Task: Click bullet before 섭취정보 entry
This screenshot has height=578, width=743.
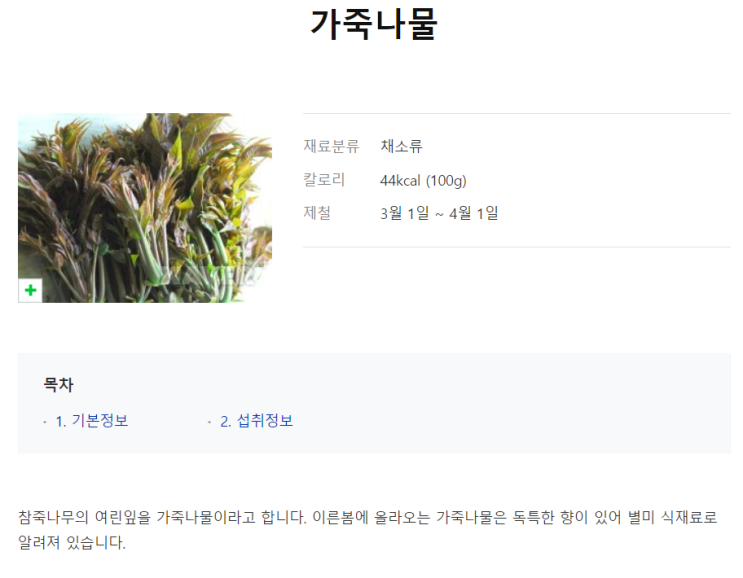Action: 209,422
